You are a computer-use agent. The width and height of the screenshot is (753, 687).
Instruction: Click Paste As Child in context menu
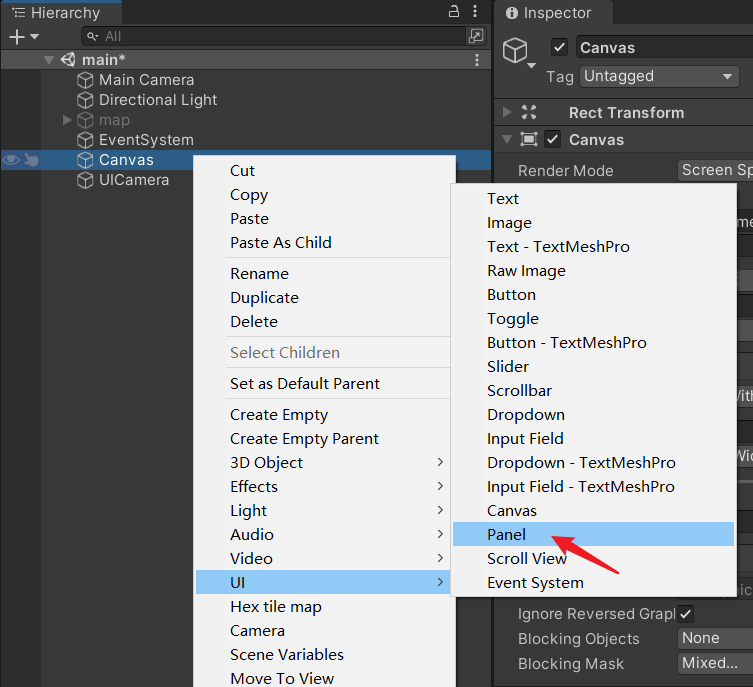[323, 242]
